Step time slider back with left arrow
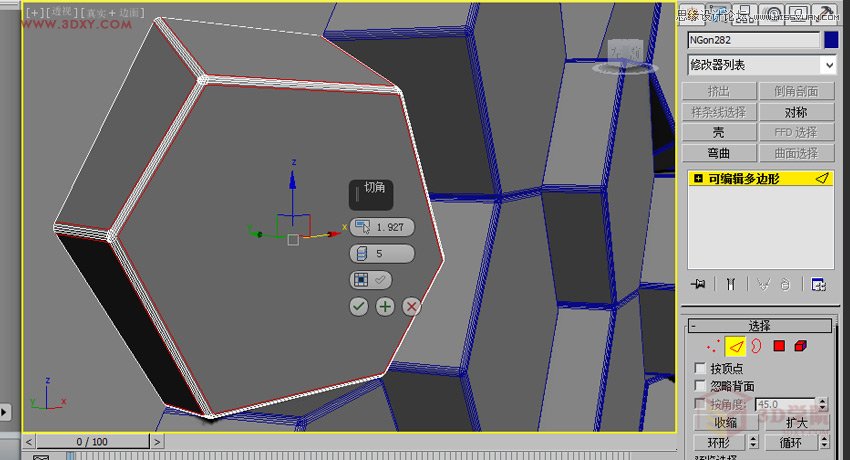The height and width of the screenshot is (460, 850). (29, 442)
